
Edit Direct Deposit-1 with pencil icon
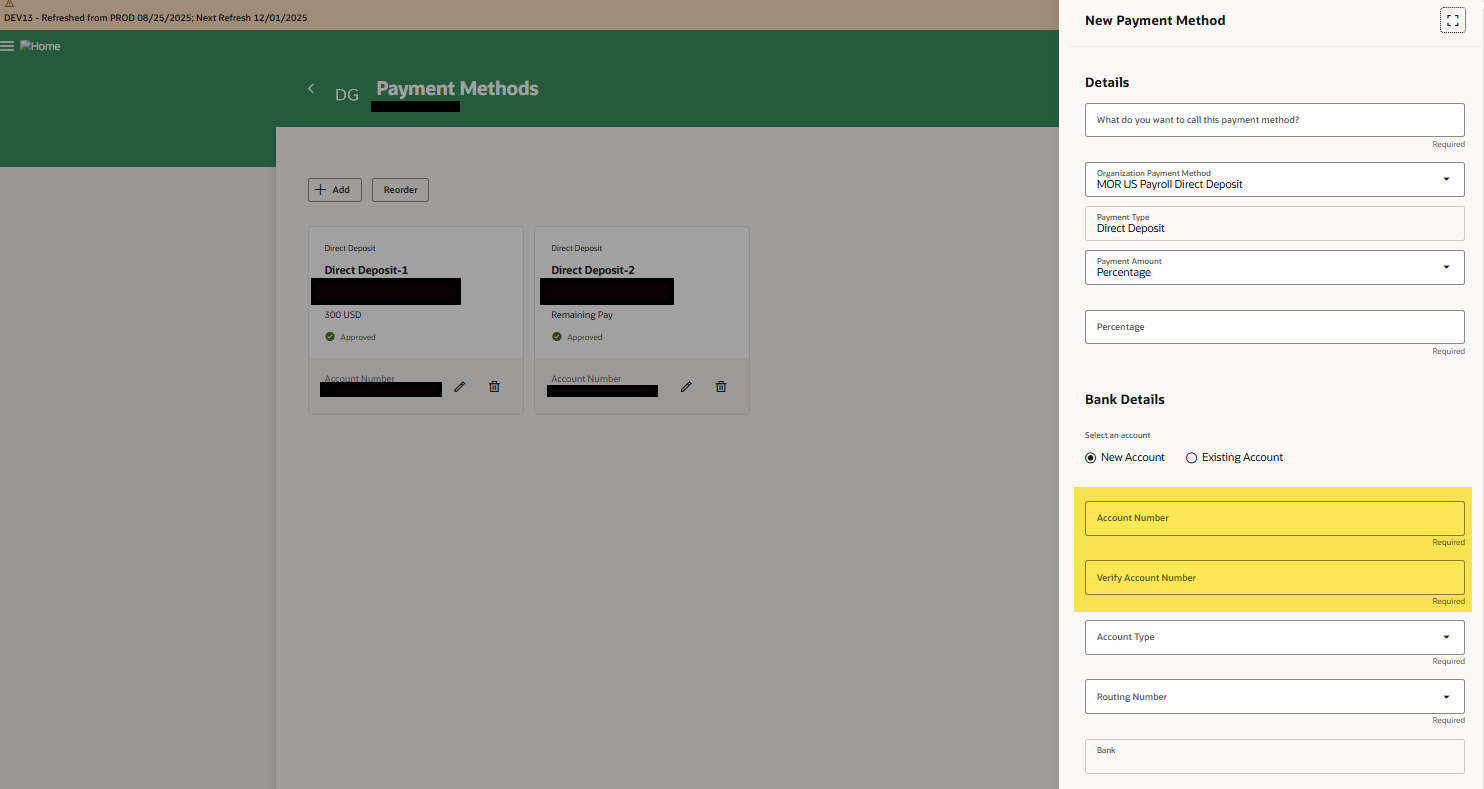tap(460, 386)
